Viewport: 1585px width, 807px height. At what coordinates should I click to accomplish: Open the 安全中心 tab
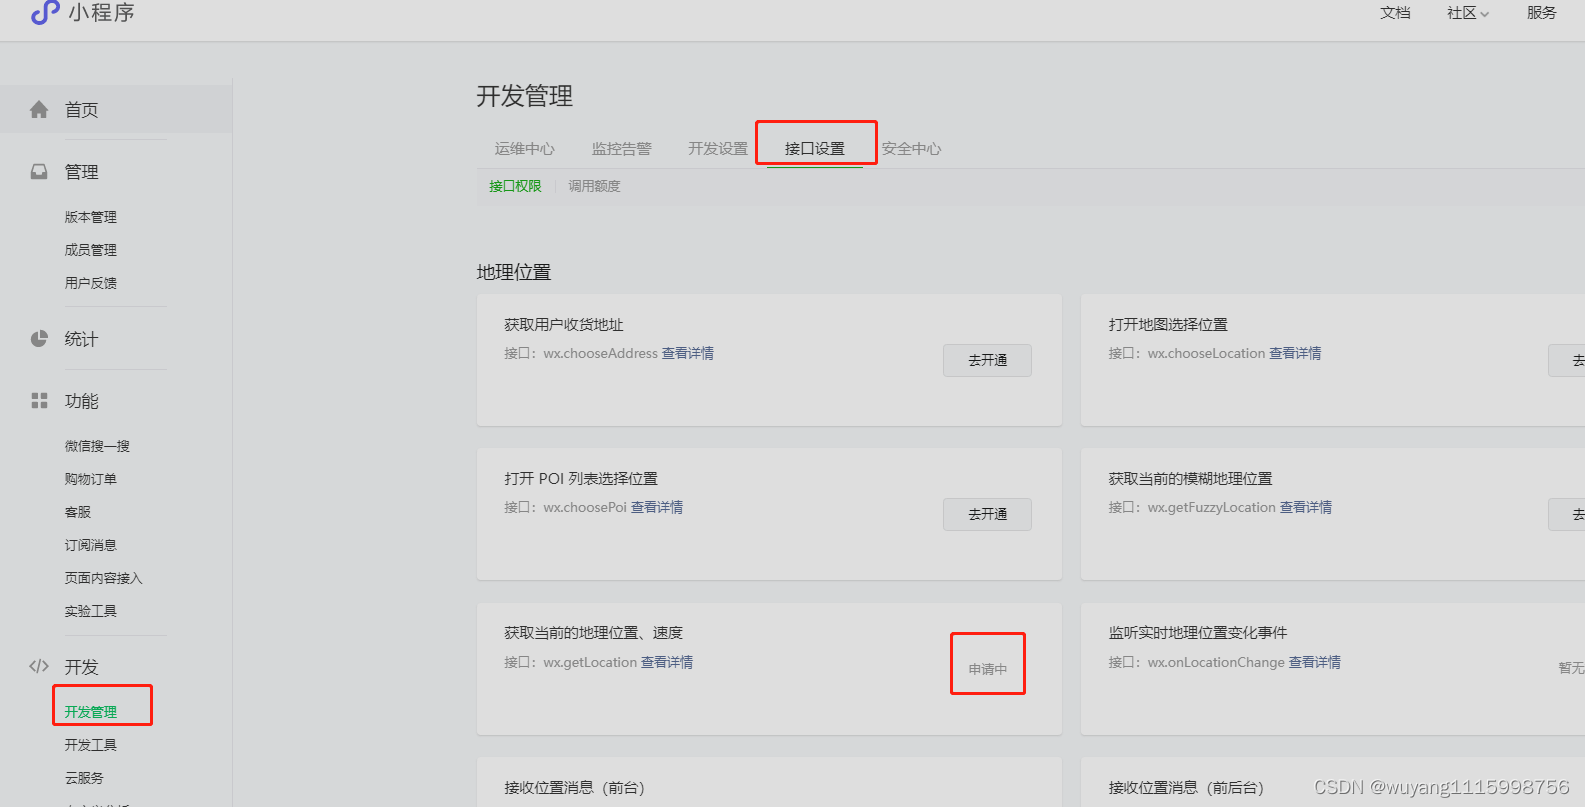point(911,149)
